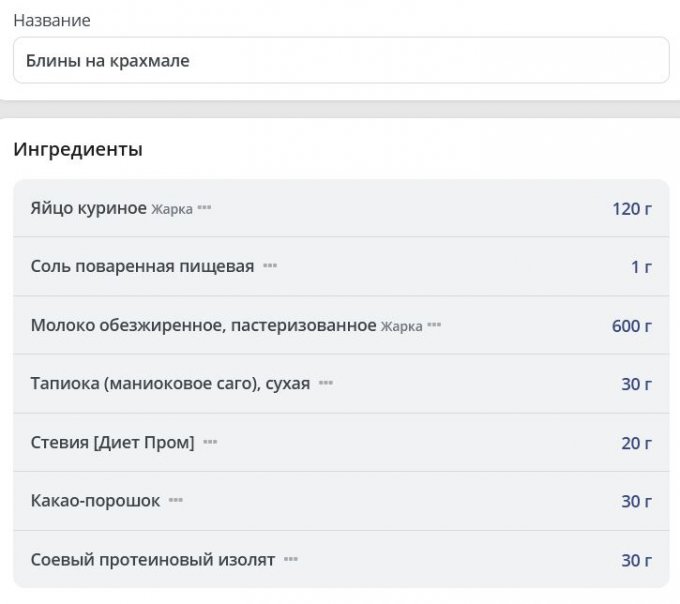Screen dimensions: 680x604
Task: Click the 20 г amount for Стевия
Action: click(x=636, y=442)
